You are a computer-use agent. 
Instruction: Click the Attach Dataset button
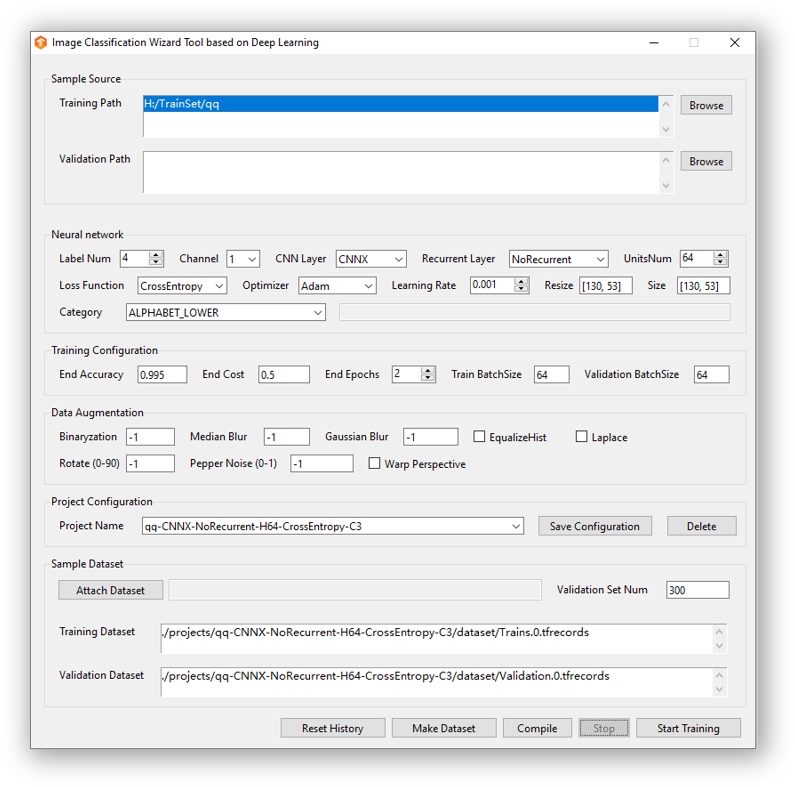(111, 590)
